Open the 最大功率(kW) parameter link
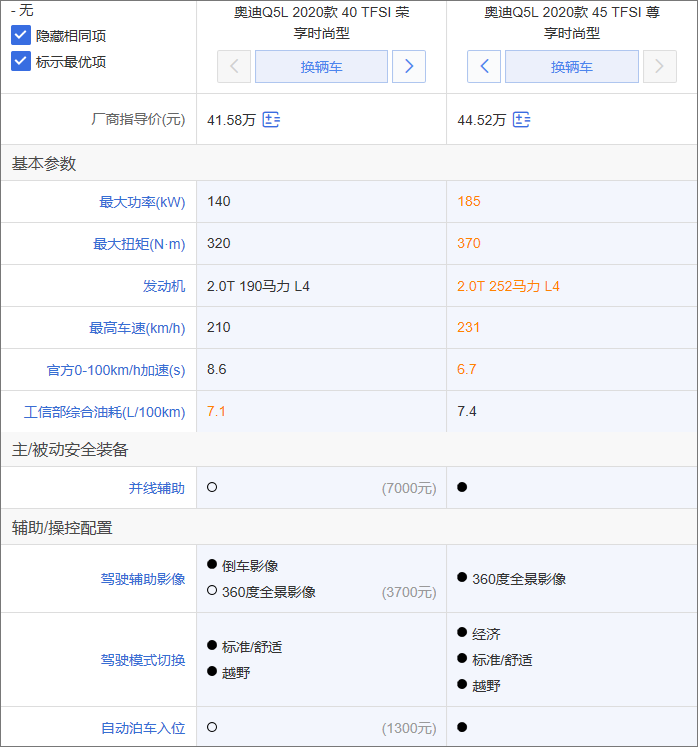The width and height of the screenshot is (698, 747). point(142,202)
